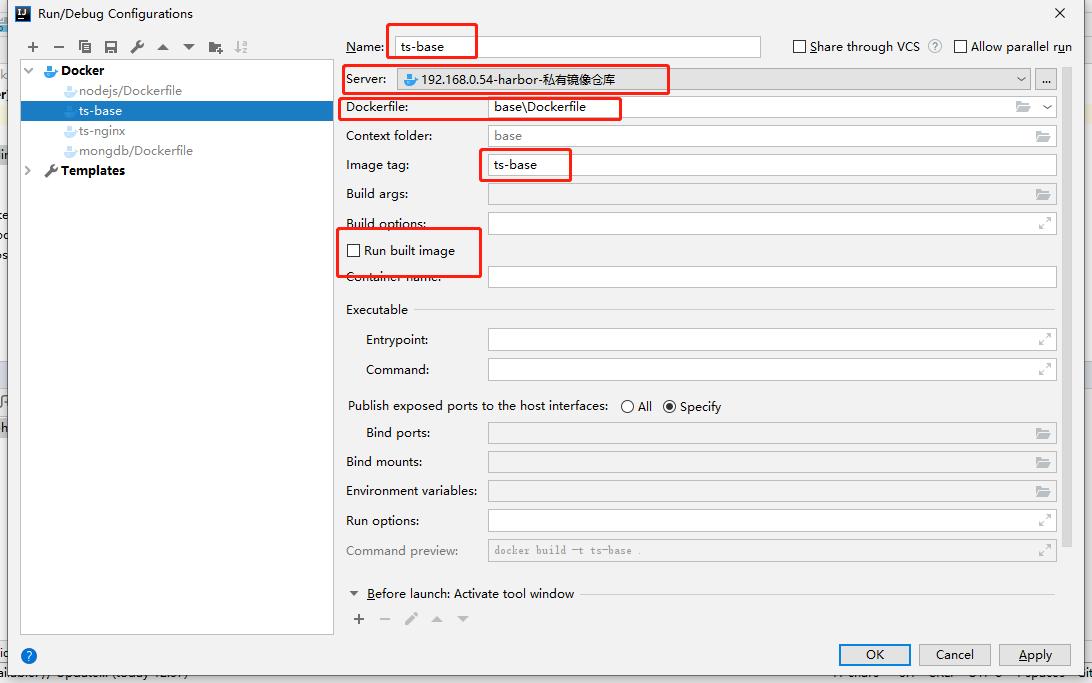1092x683 pixels.
Task: Browse for Context folder via folder icon
Action: (1043, 136)
